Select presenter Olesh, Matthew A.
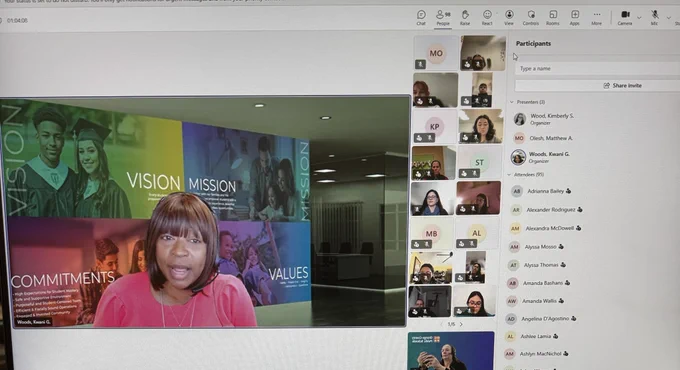Image resolution: width=680 pixels, height=370 pixels. 551,138
